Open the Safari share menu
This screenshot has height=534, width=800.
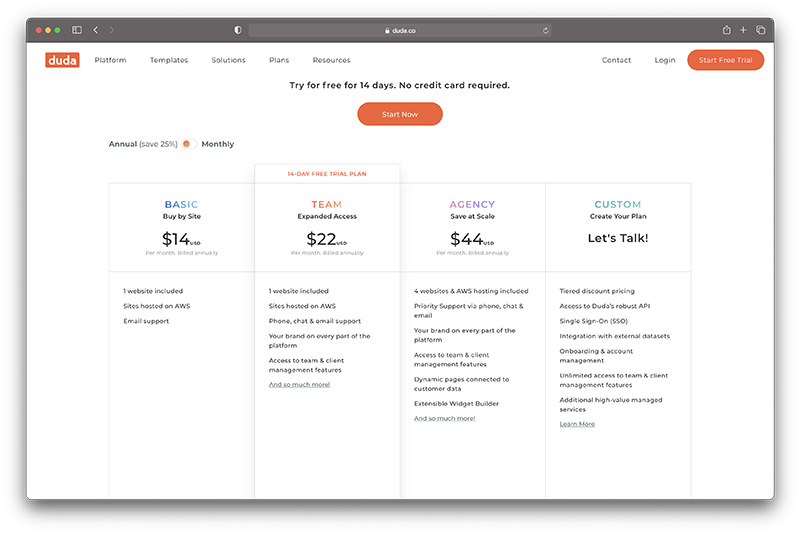click(727, 30)
